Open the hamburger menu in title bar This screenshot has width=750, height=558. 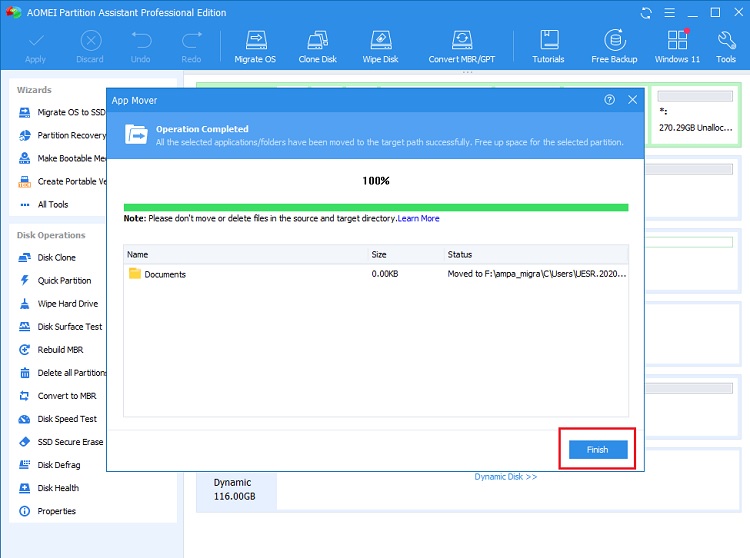tap(670, 13)
